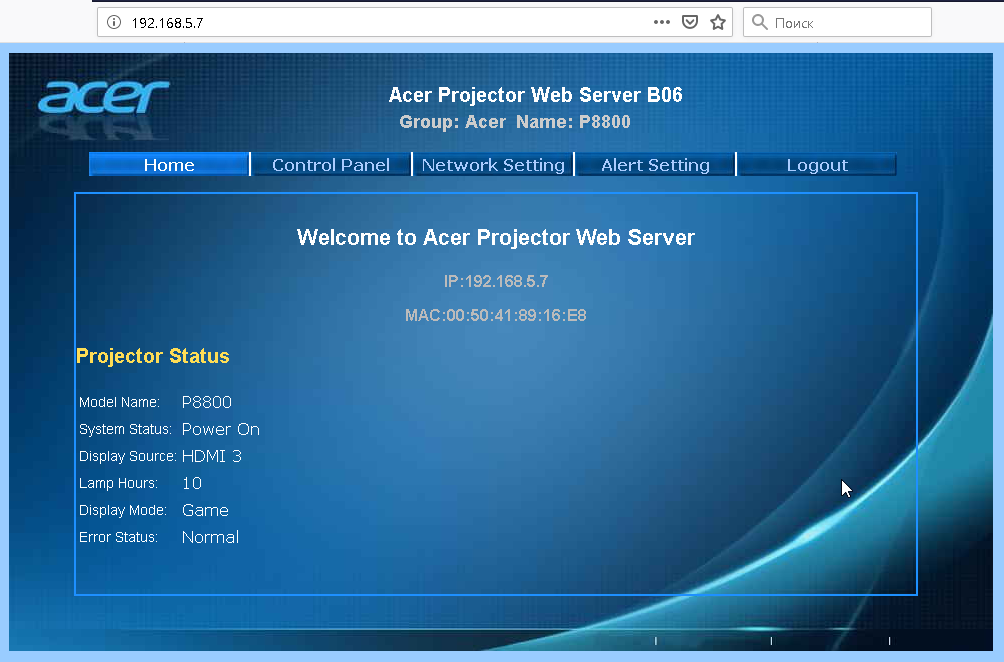Click the System Status: label
This screenshot has width=1004, height=662.
point(126,429)
